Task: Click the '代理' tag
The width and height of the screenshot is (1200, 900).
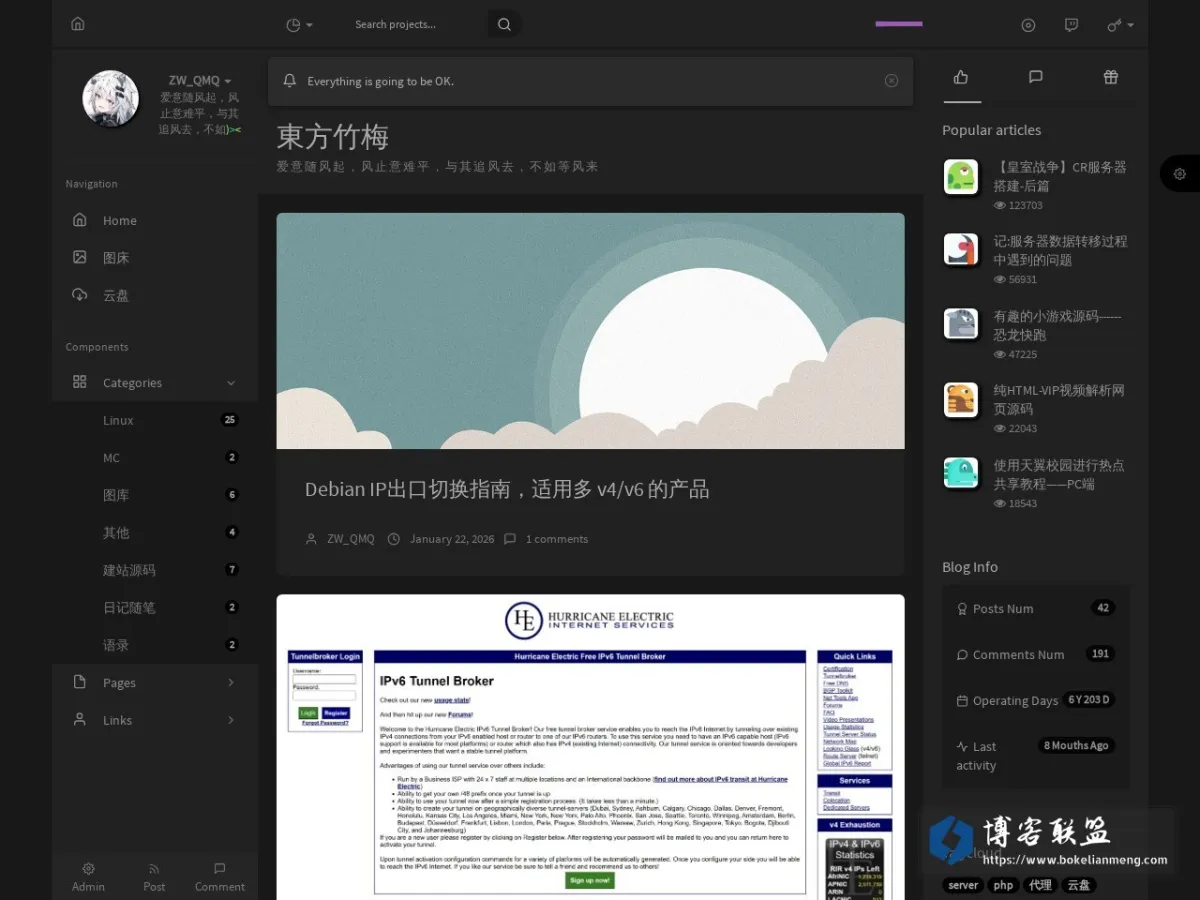Action: point(1040,885)
